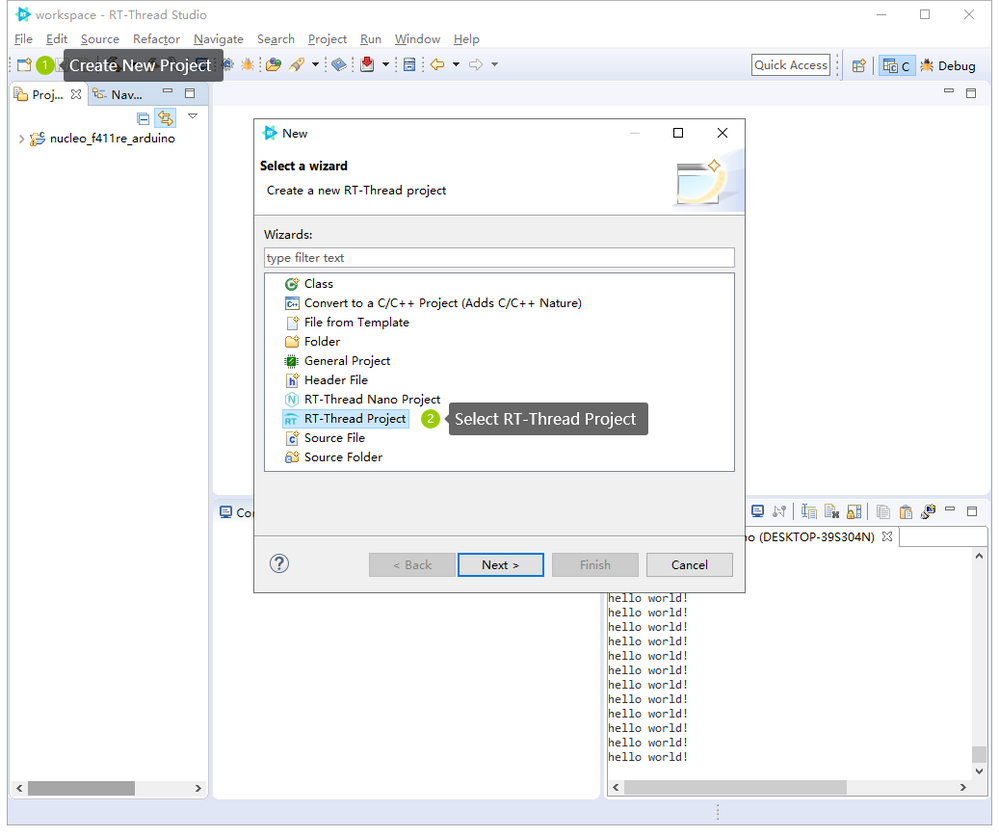This screenshot has width=999, height=832.
Task: Open the Navigate menu
Action: [219, 39]
